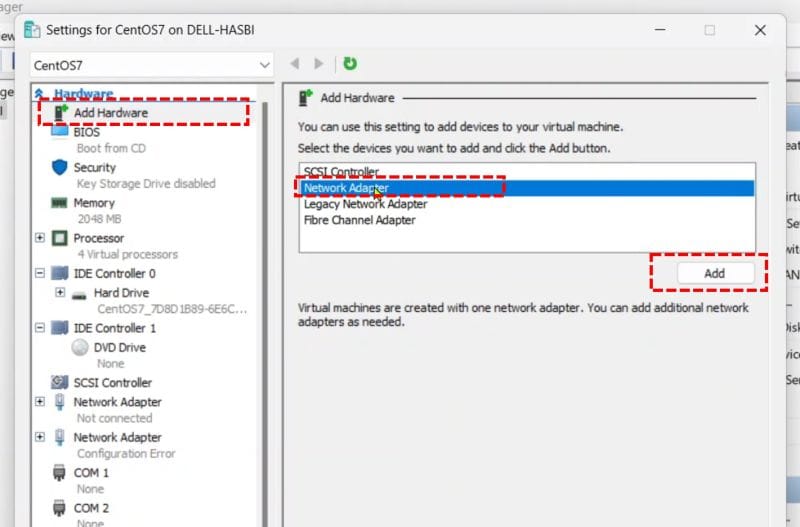
Task: Expand the Hard Drive tree node
Action: pos(60,293)
